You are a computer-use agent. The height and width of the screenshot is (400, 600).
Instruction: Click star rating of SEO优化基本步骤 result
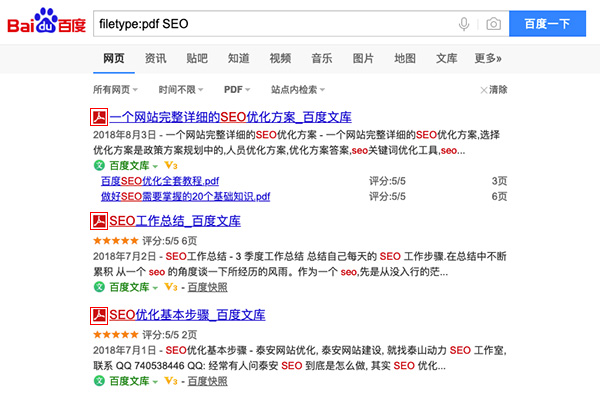pyautogui.click(x=116, y=335)
